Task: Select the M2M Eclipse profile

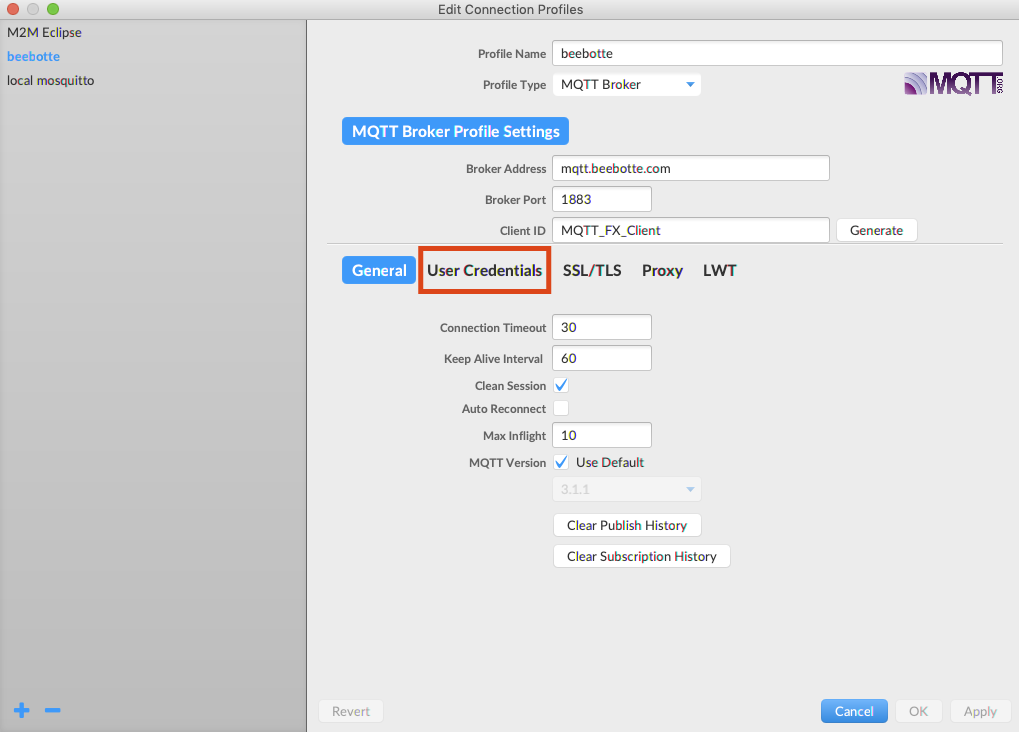Action: click(x=45, y=32)
